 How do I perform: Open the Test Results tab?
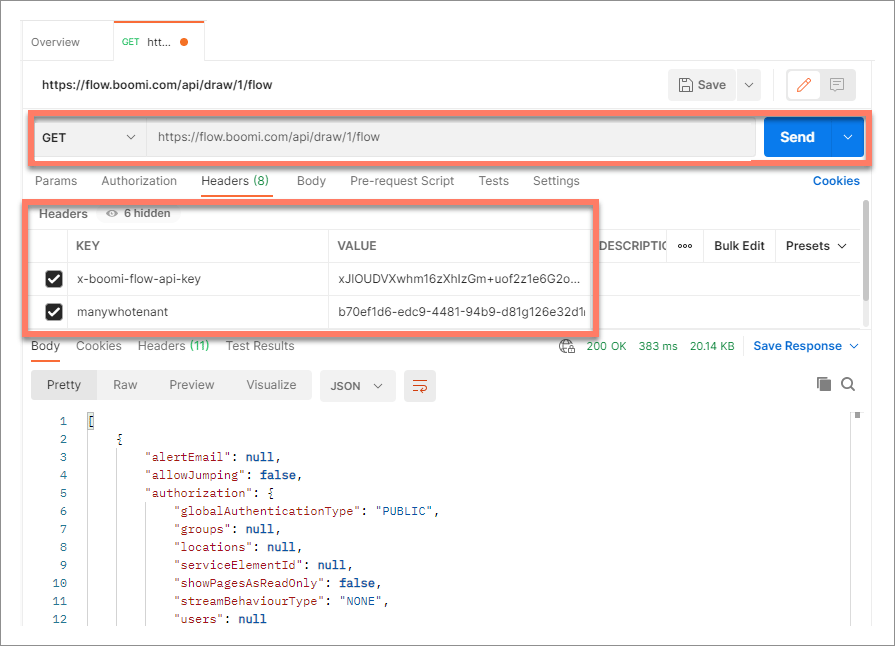click(x=260, y=346)
